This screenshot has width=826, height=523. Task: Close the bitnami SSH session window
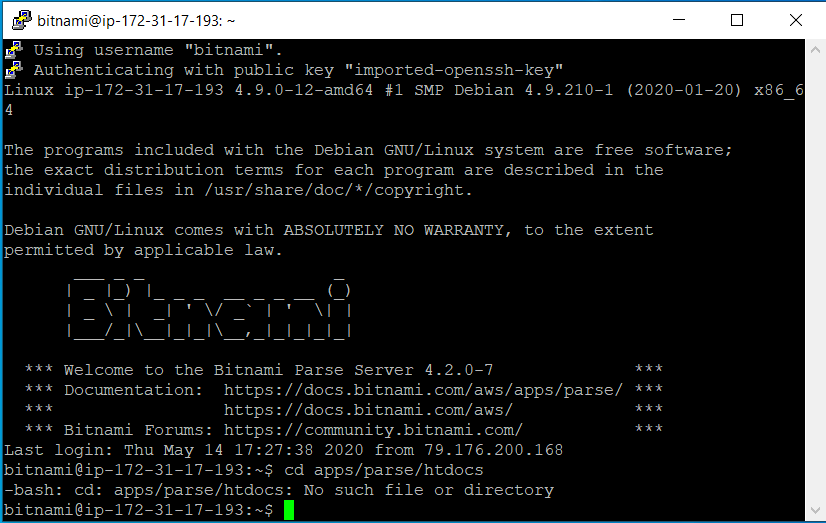coord(796,20)
